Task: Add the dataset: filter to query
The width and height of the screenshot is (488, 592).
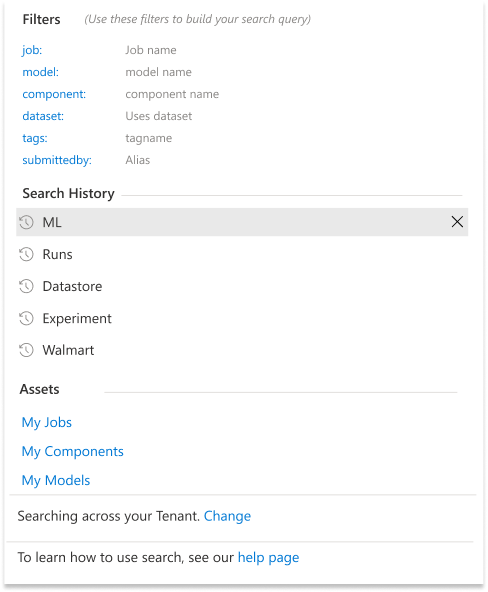Action: [43, 116]
